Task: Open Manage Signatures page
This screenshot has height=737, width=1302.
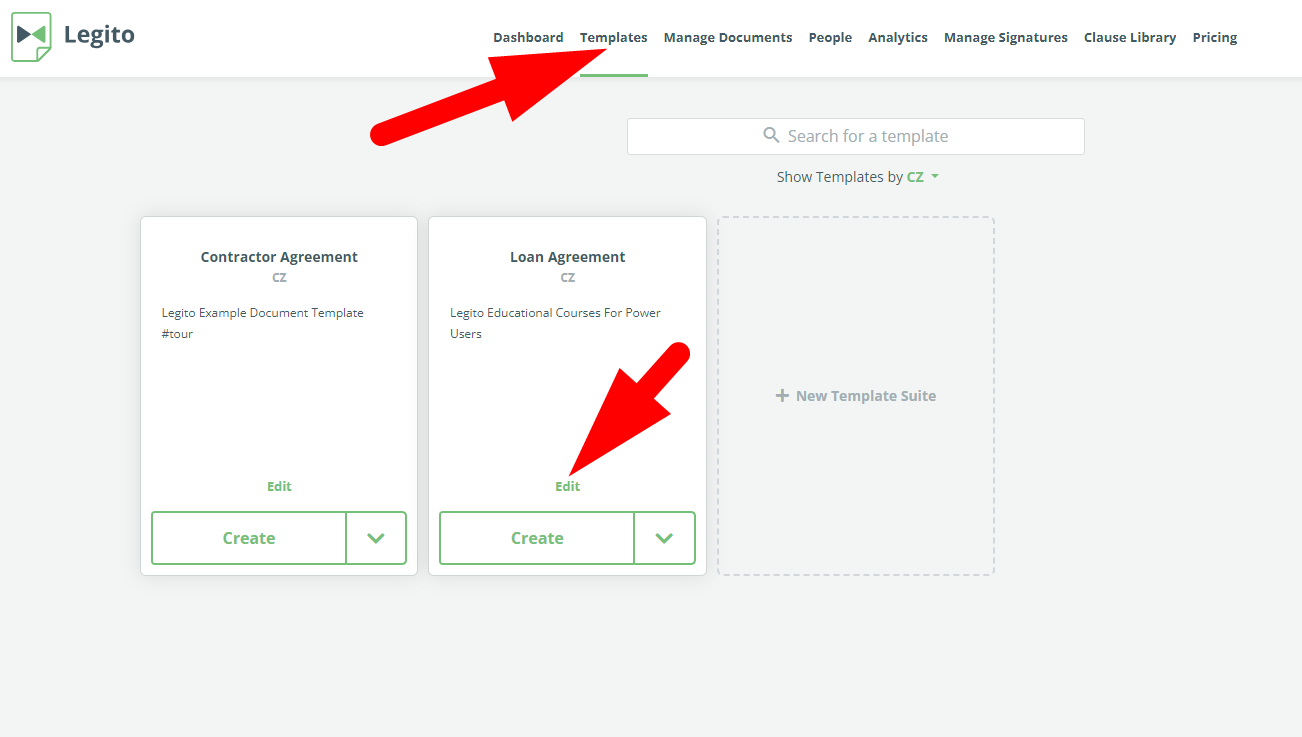Action: [1005, 38]
